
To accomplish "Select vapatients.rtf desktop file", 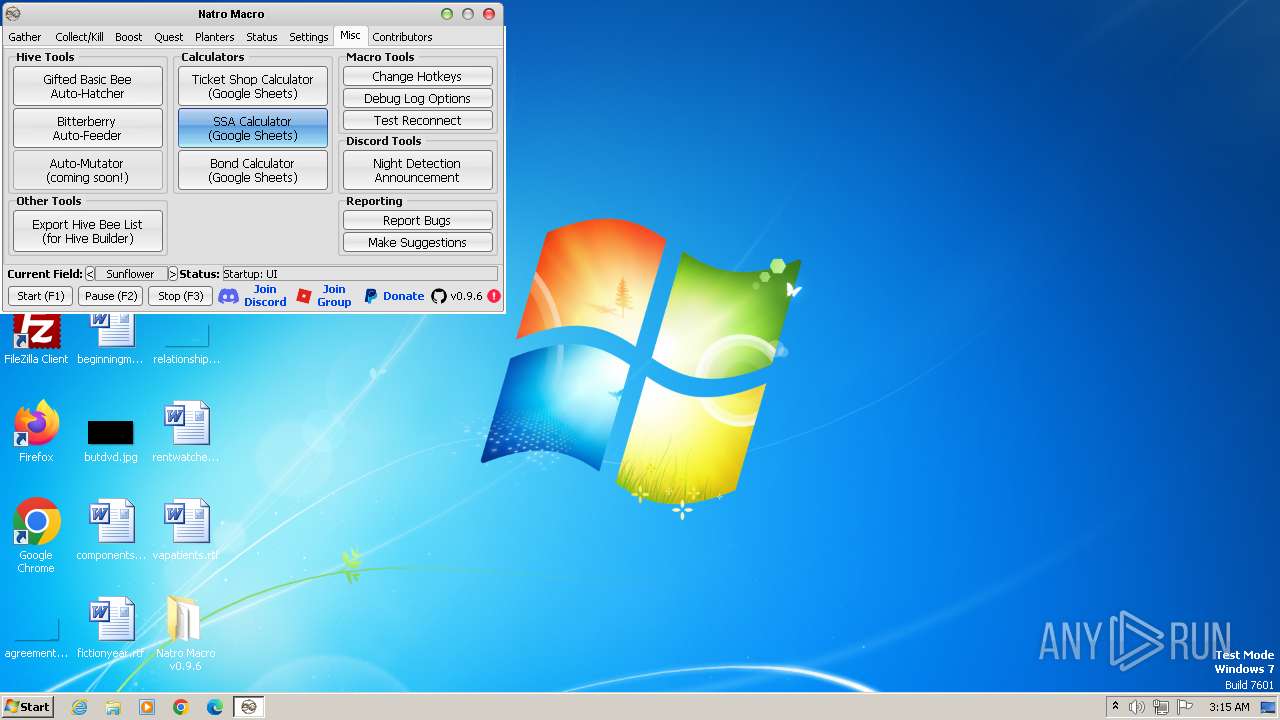I will pos(186,530).
